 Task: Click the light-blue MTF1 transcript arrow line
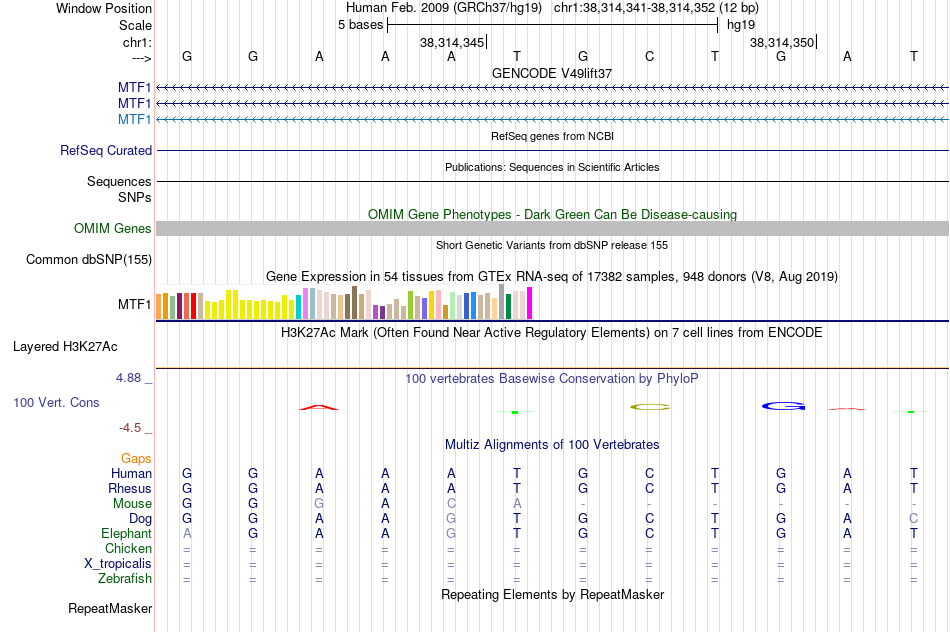point(552,119)
